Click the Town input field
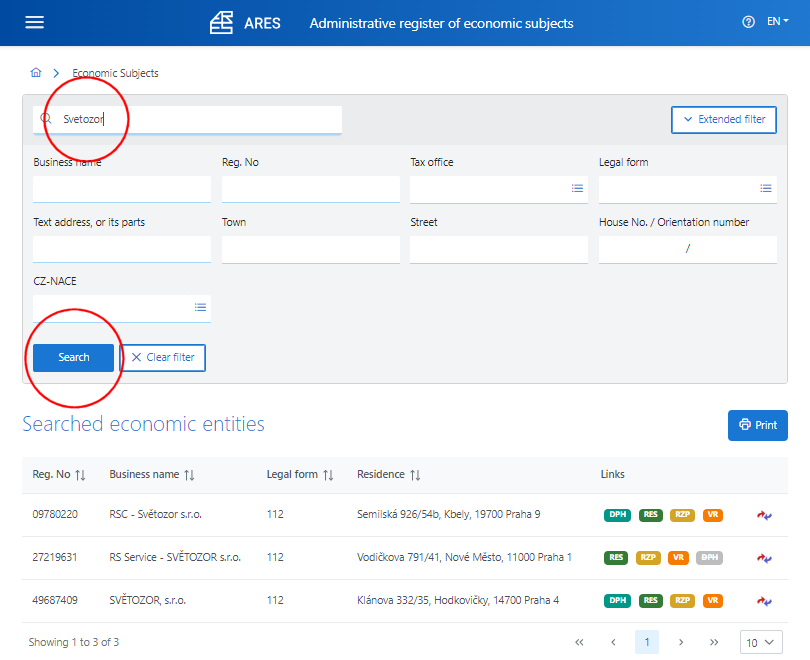This screenshot has height=660, width=810. pos(310,249)
